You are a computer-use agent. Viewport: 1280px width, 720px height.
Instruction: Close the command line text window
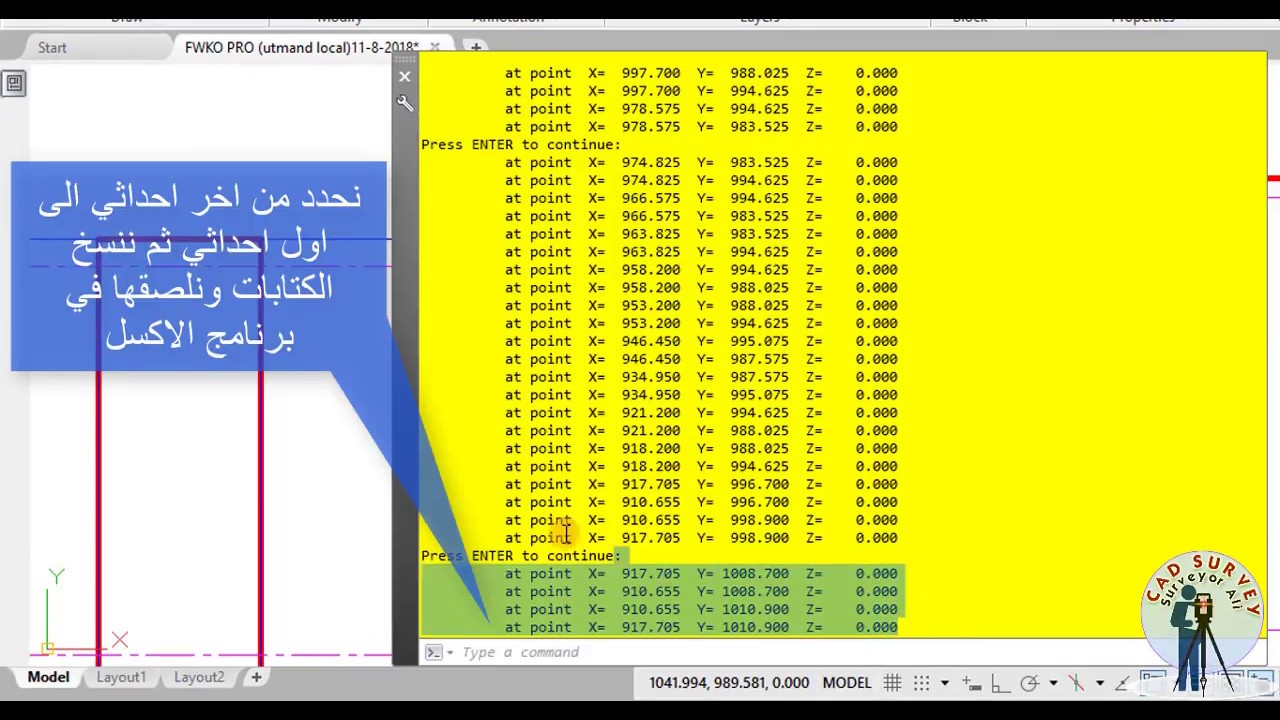(x=404, y=76)
